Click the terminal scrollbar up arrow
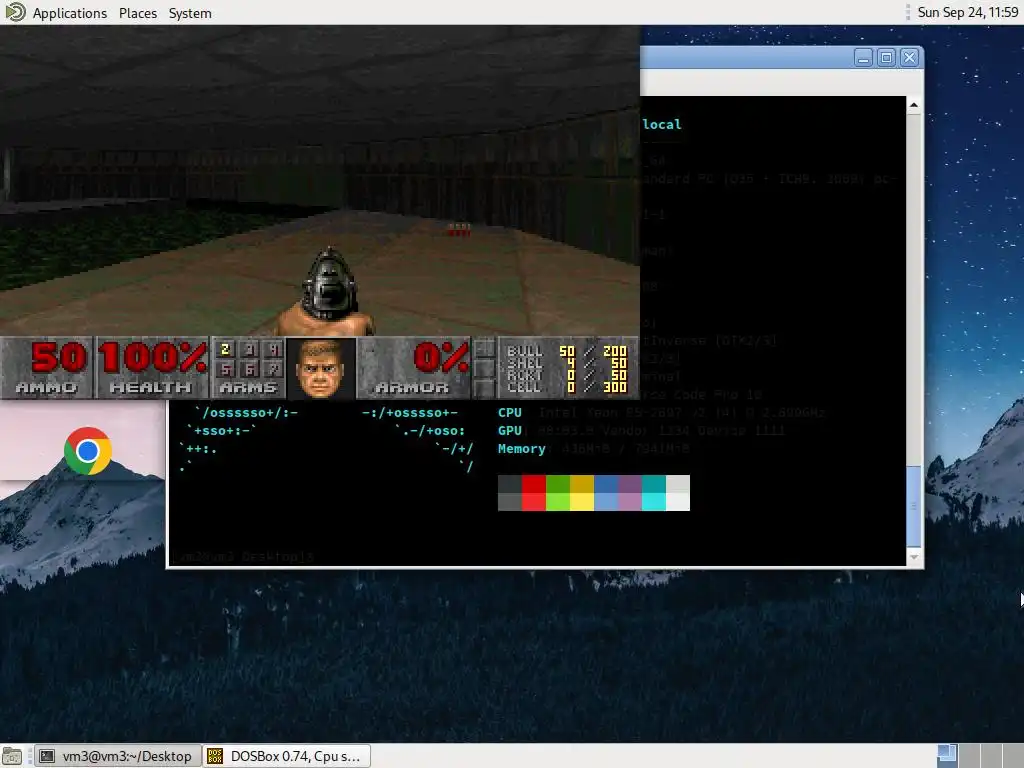This screenshot has height=768, width=1024. [914, 104]
